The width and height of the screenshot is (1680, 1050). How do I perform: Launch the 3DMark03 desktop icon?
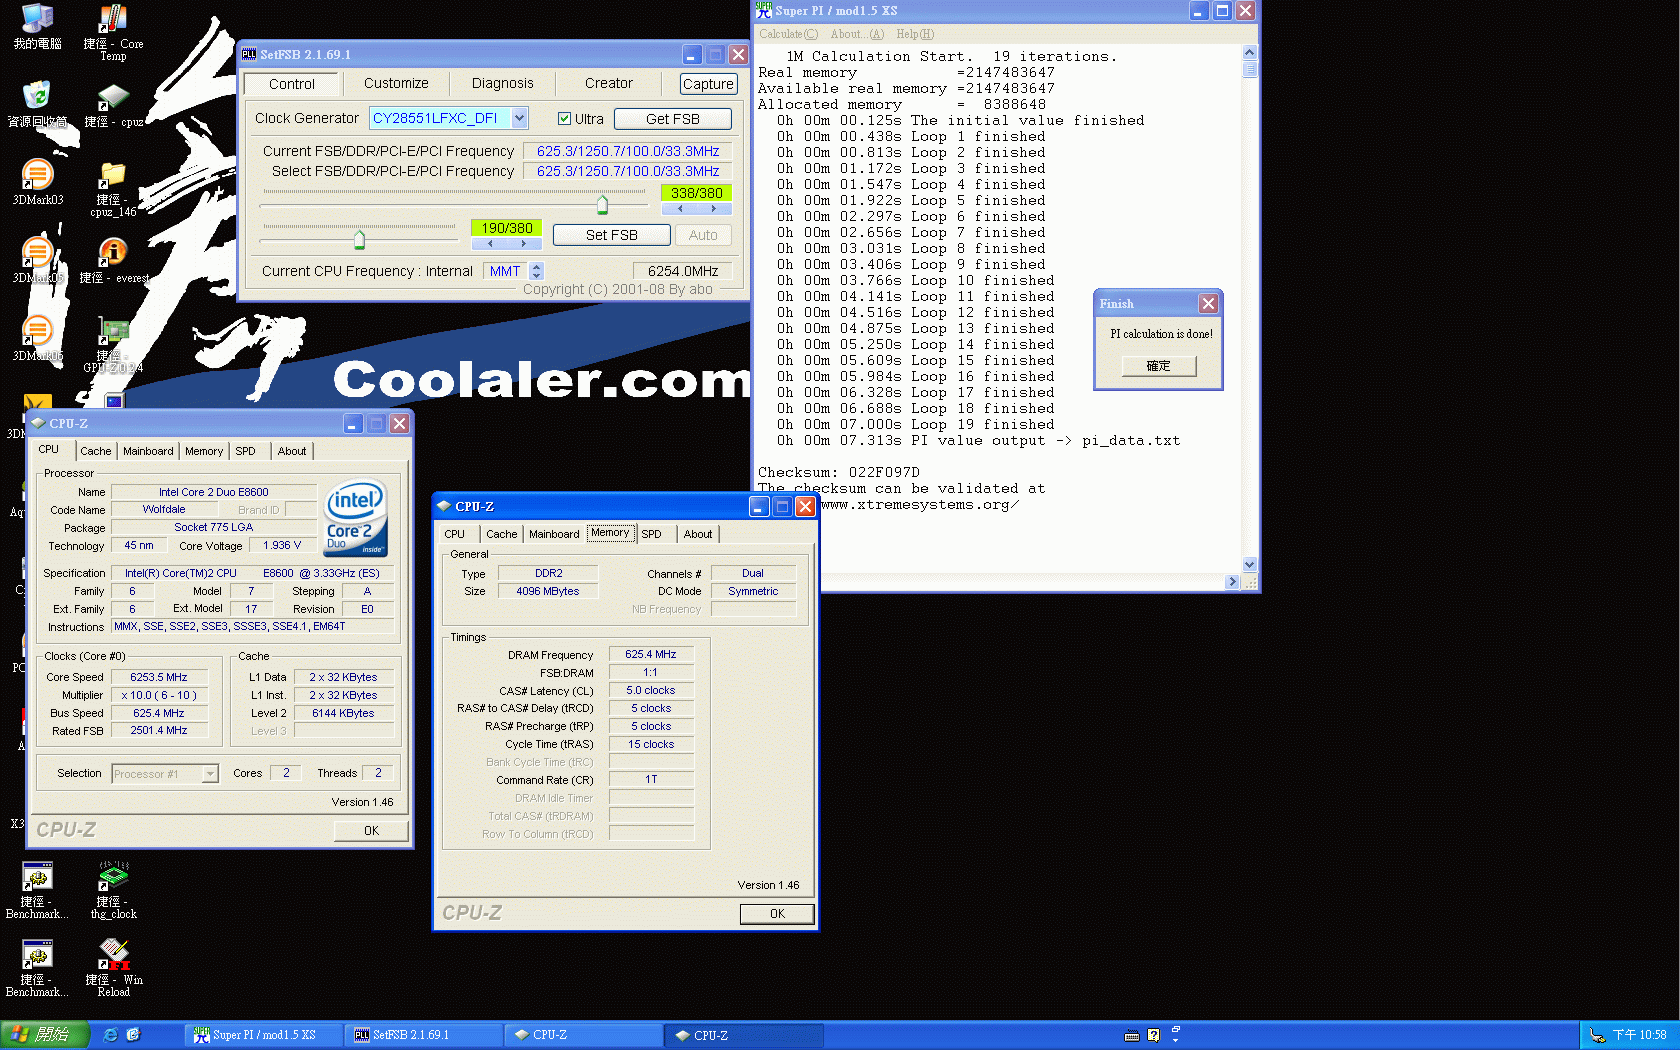(37, 182)
